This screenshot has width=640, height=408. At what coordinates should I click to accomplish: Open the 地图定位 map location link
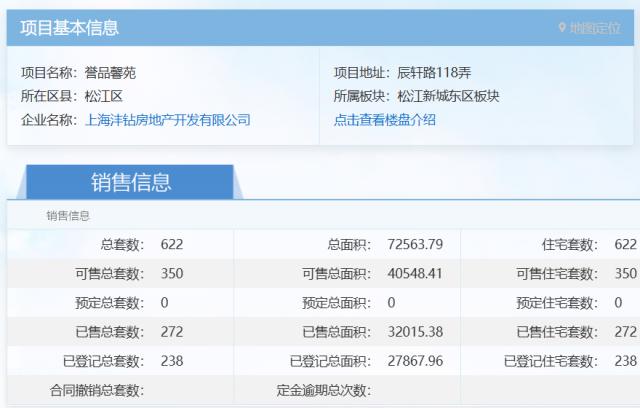[594, 28]
